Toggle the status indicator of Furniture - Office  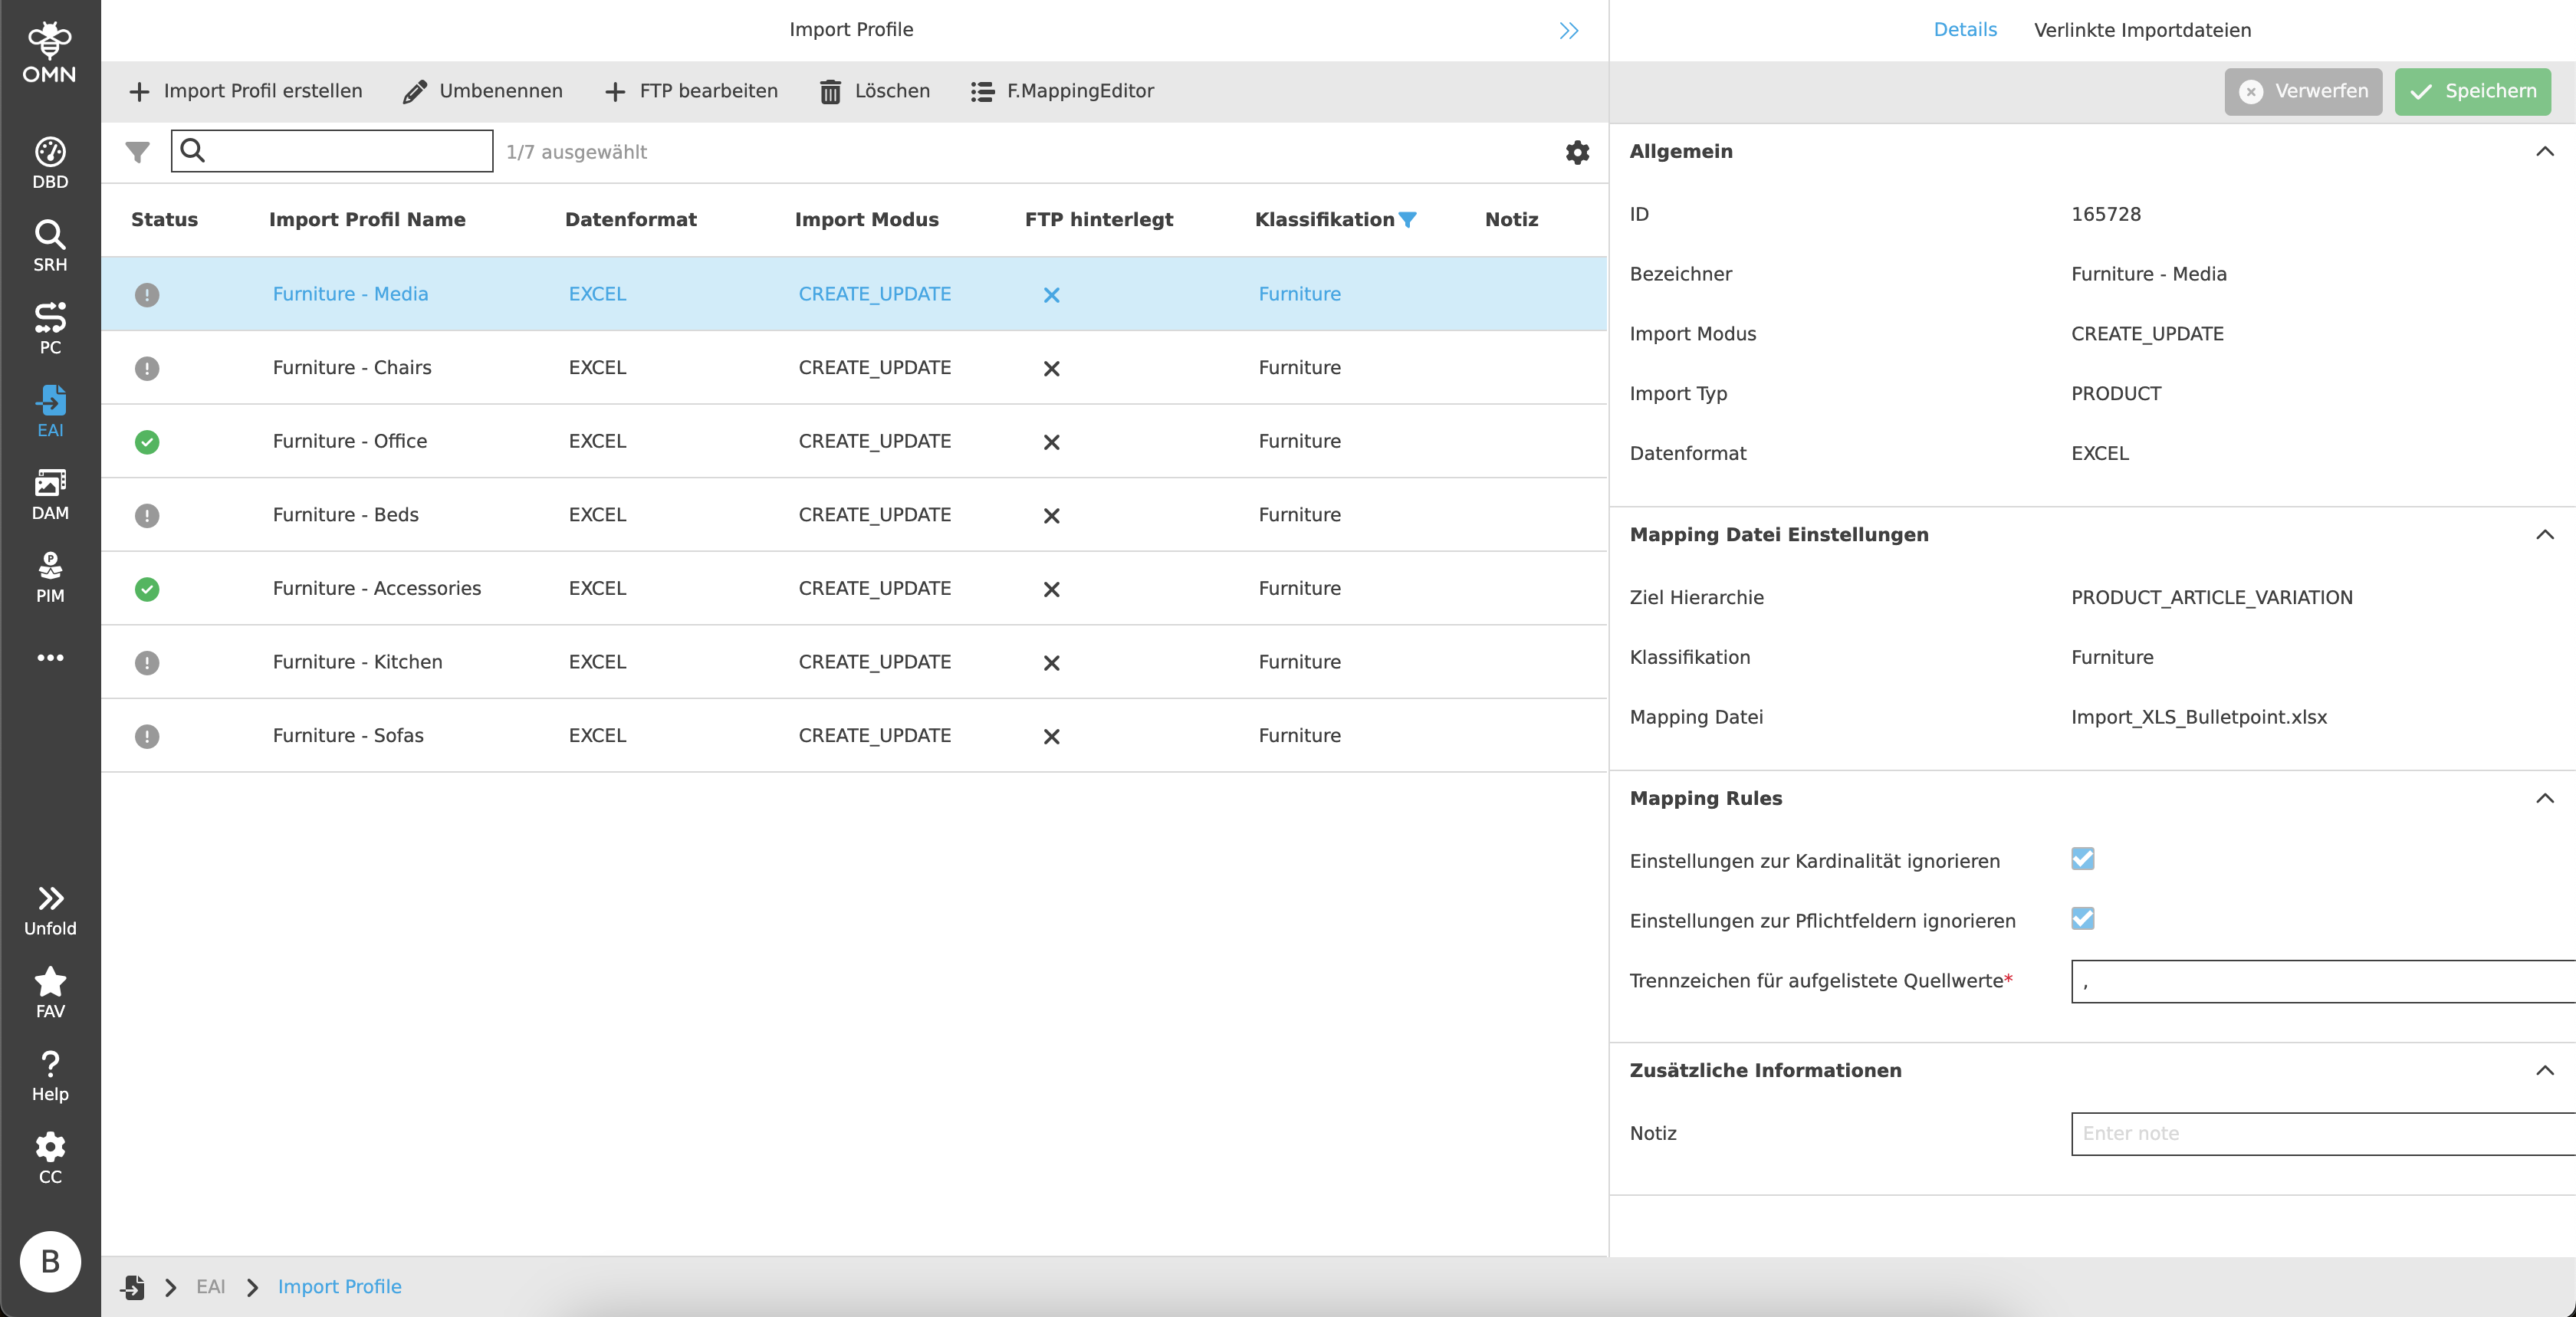tap(147, 442)
